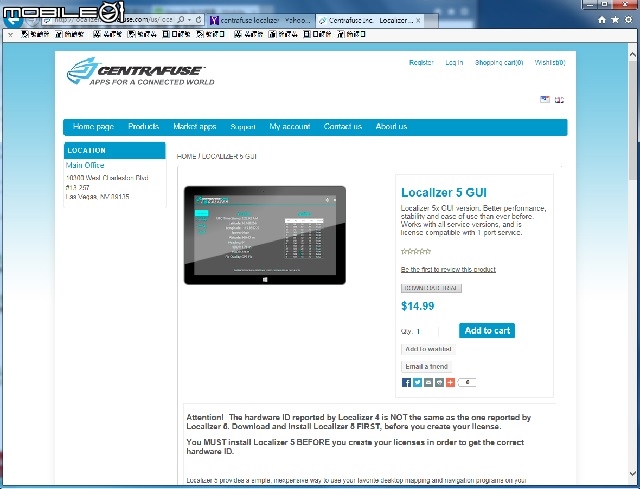Click the Add to cart button

point(487,331)
